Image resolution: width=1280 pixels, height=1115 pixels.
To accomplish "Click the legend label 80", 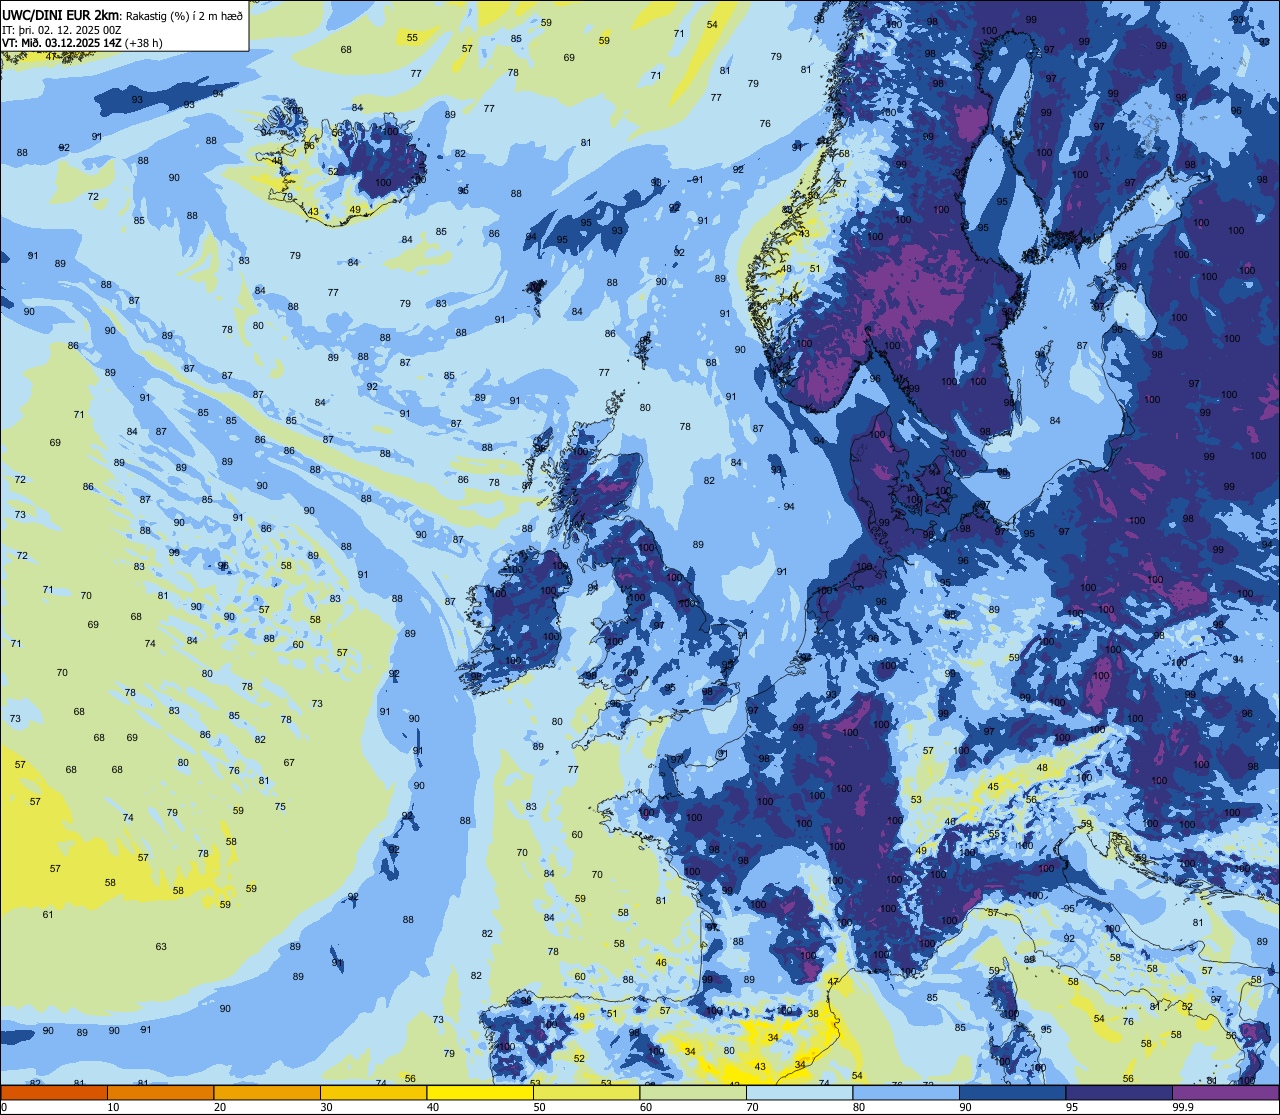I will tap(859, 1107).
